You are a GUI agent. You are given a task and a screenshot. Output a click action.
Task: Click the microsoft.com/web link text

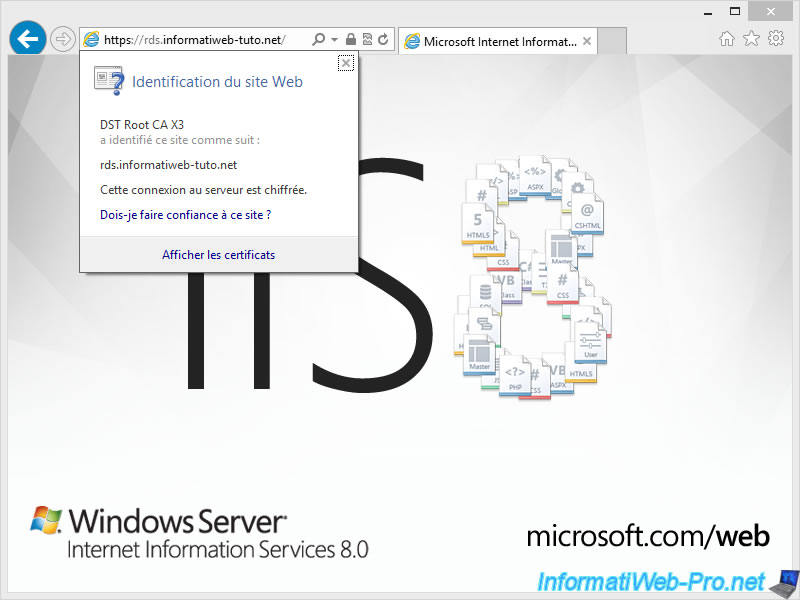(647, 537)
